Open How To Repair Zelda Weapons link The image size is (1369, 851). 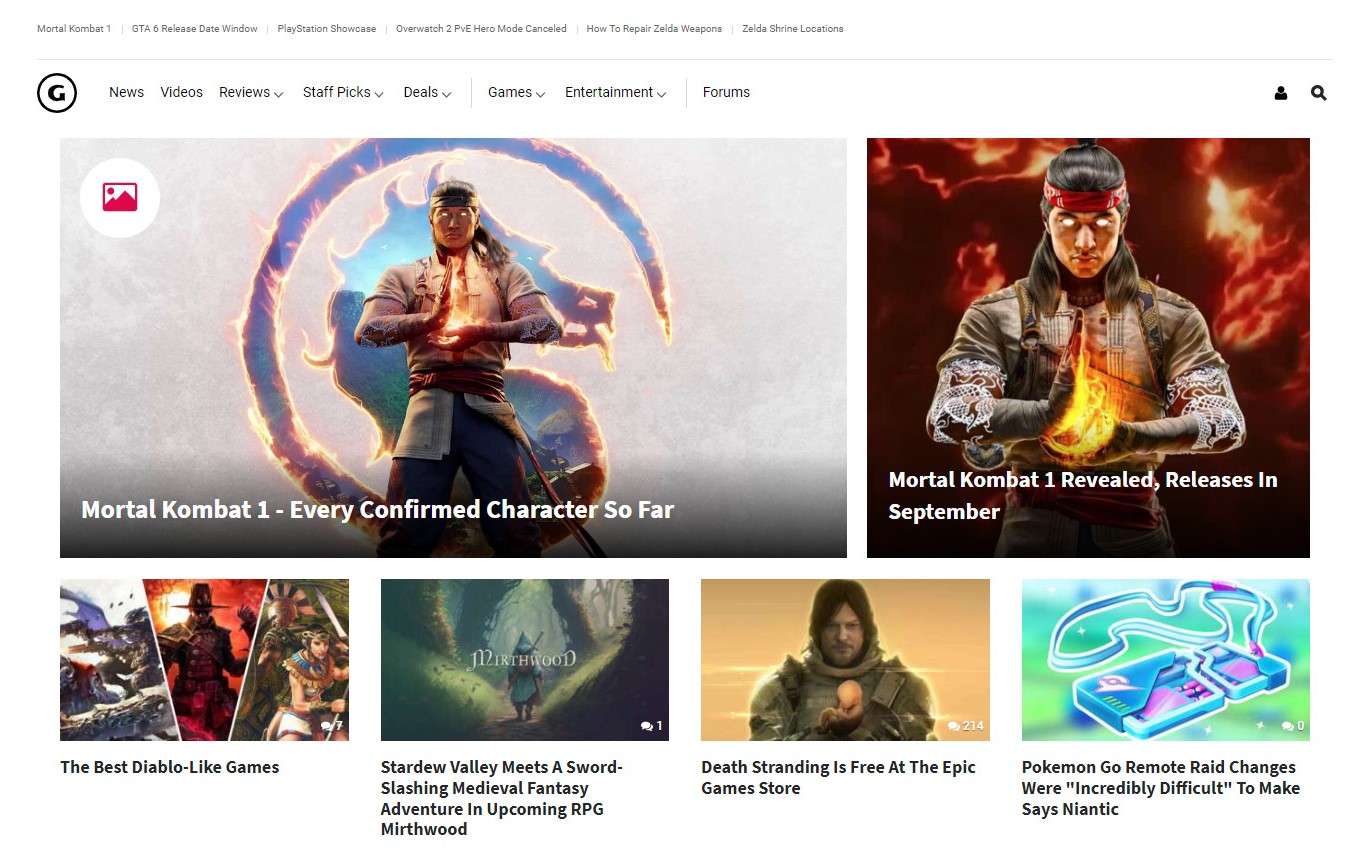[x=654, y=29]
